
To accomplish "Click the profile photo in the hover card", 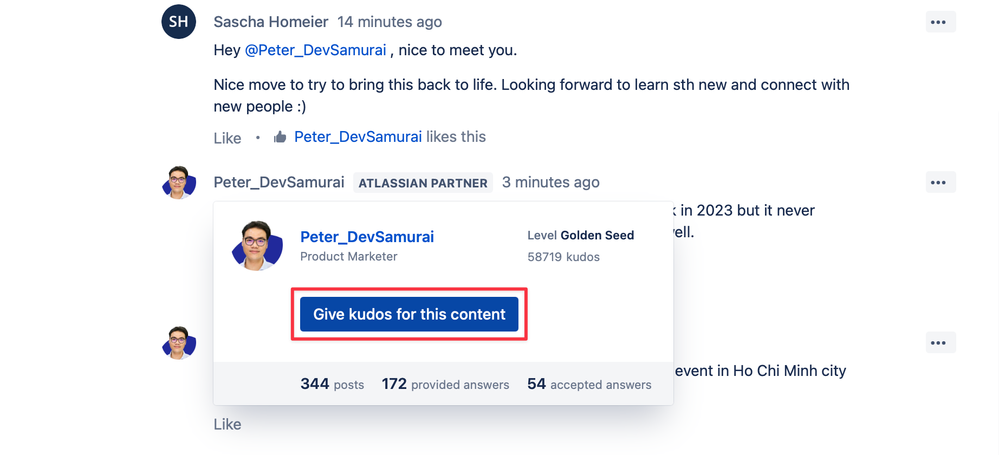I will point(257,246).
